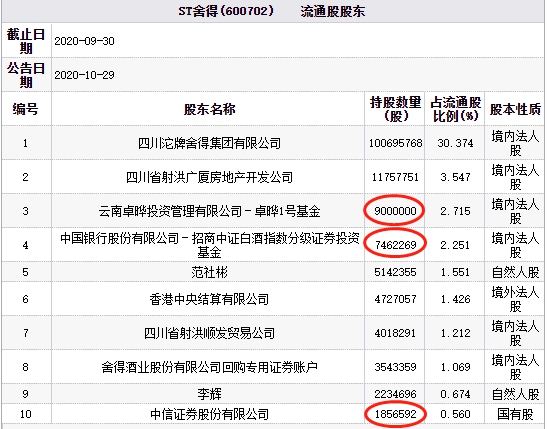Select shareholder 香港中央结算有限公司

pyautogui.click(x=209, y=299)
